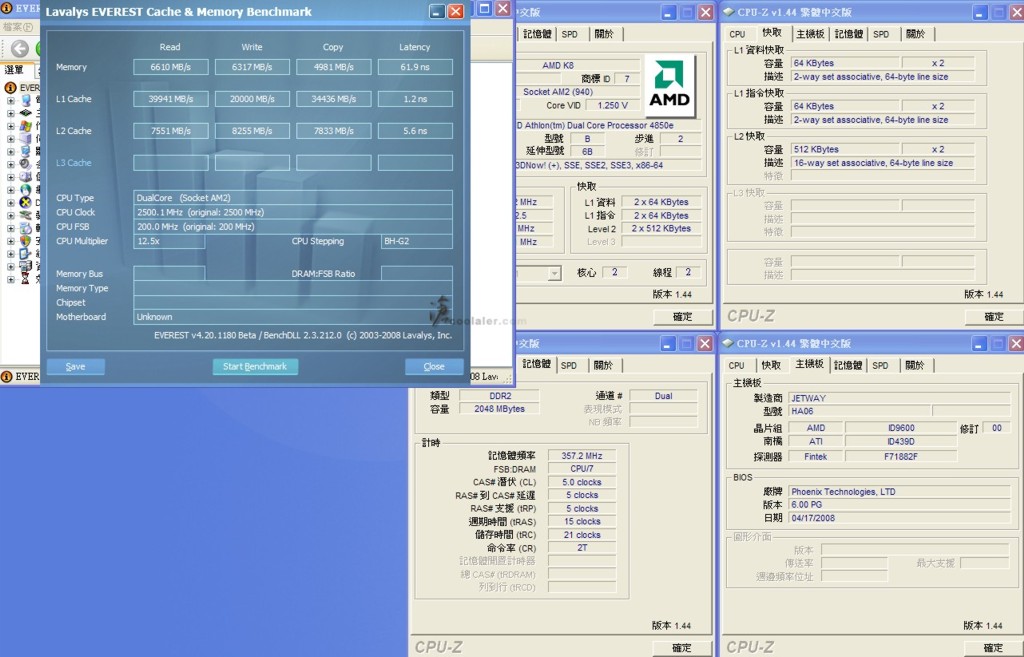
Task: Expand the Benchmark node plus box in EVEREST
Action: [x=10, y=279]
